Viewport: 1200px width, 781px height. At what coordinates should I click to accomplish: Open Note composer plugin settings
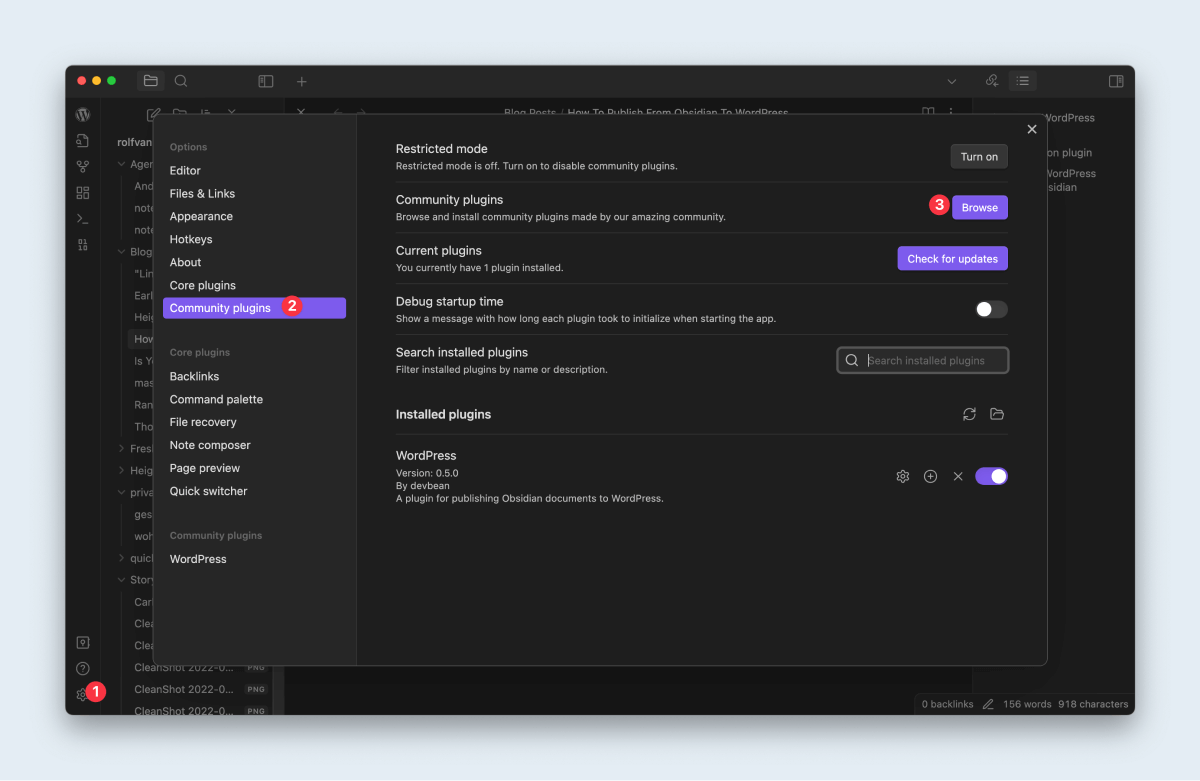(254, 446)
